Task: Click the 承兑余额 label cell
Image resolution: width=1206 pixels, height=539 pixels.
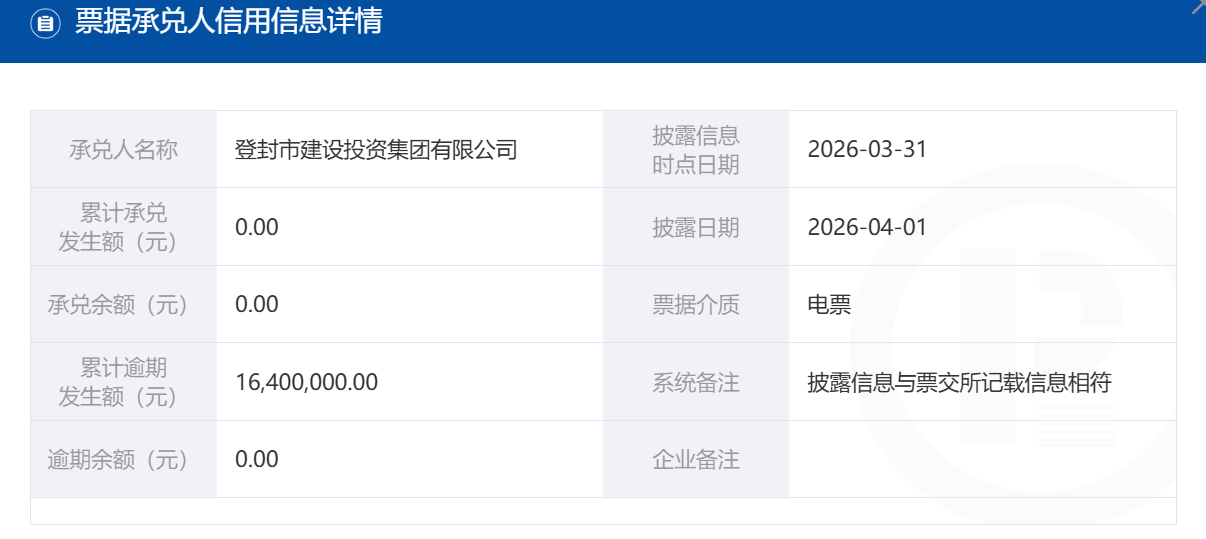Action: (123, 304)
